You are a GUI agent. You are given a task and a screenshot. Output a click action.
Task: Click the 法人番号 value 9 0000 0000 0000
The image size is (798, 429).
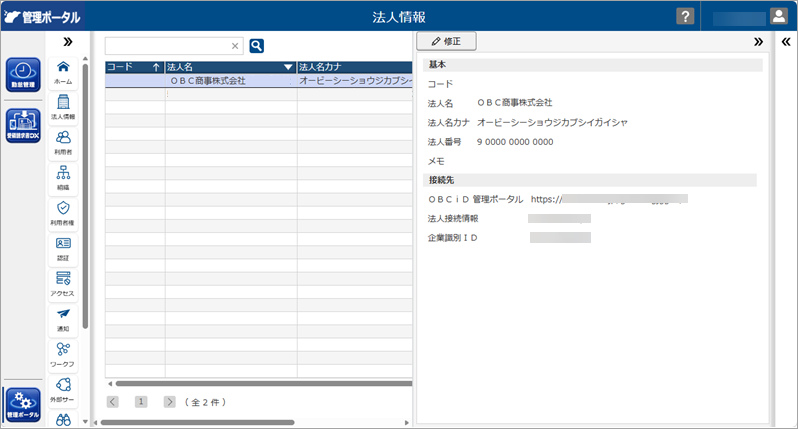[x=515, y=142]
